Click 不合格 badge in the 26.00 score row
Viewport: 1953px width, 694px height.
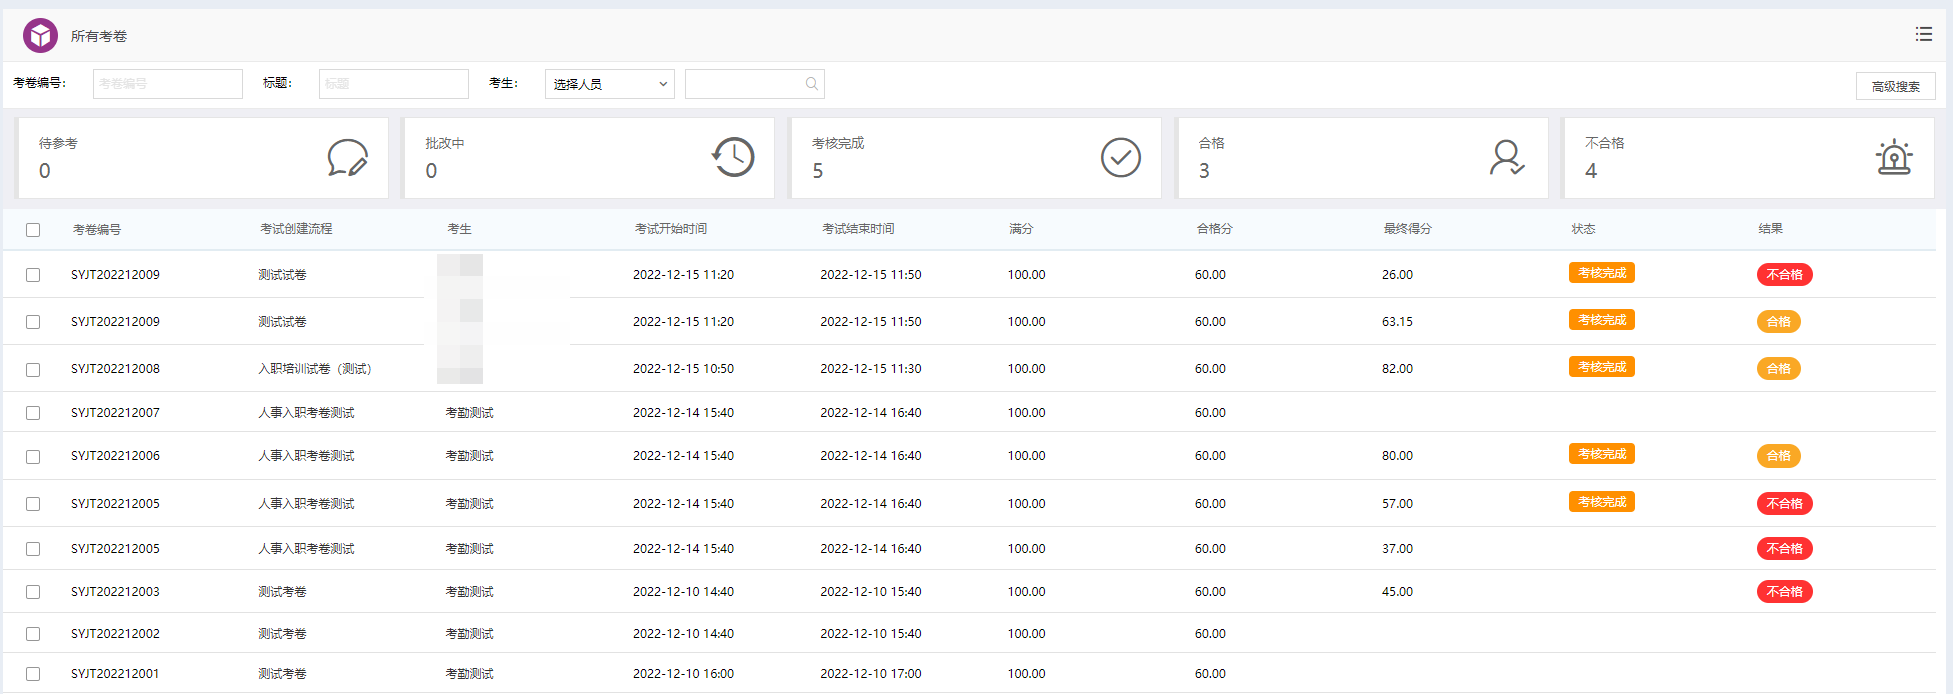coord(1785,275)
